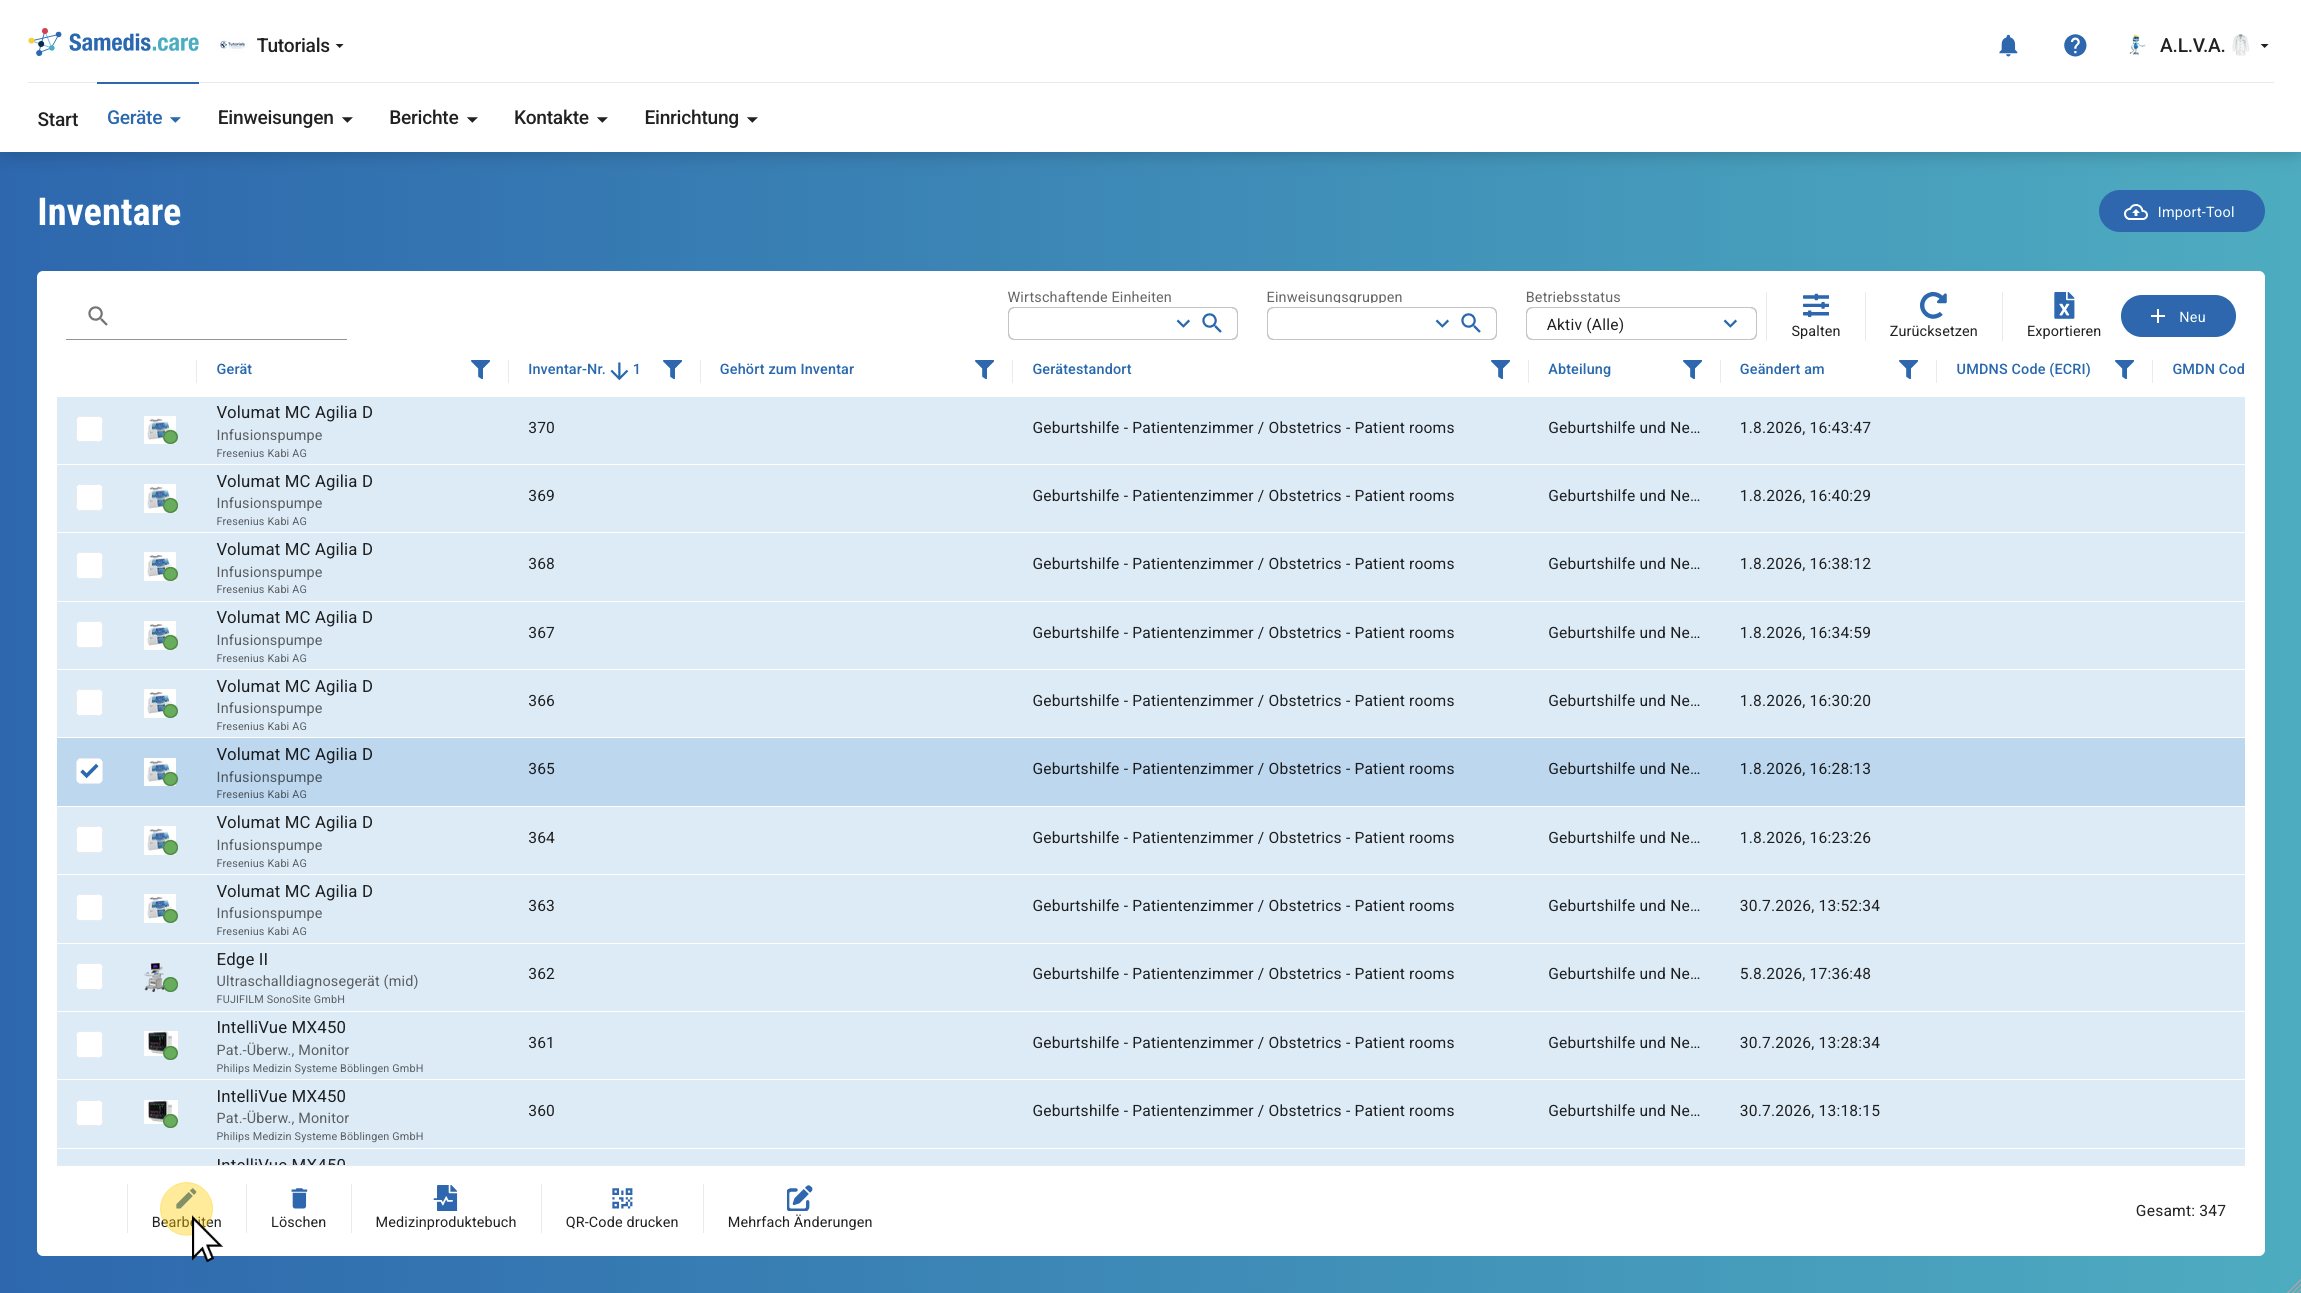The image size is (2301, 1293).
Task: Click device thumbnail for inventory 370
Action: click(160, 430)
